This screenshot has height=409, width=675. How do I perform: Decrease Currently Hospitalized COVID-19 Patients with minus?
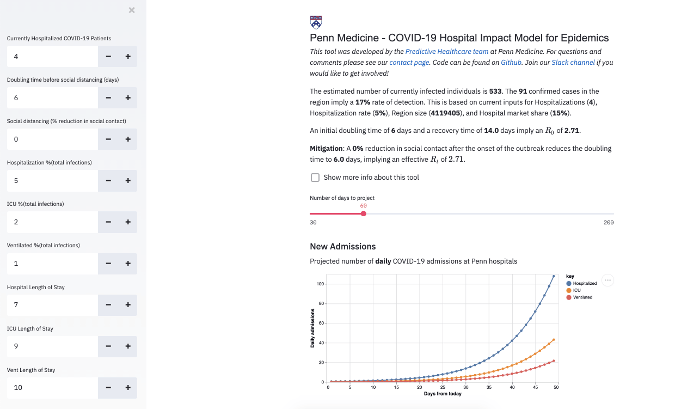pos(108,56)
